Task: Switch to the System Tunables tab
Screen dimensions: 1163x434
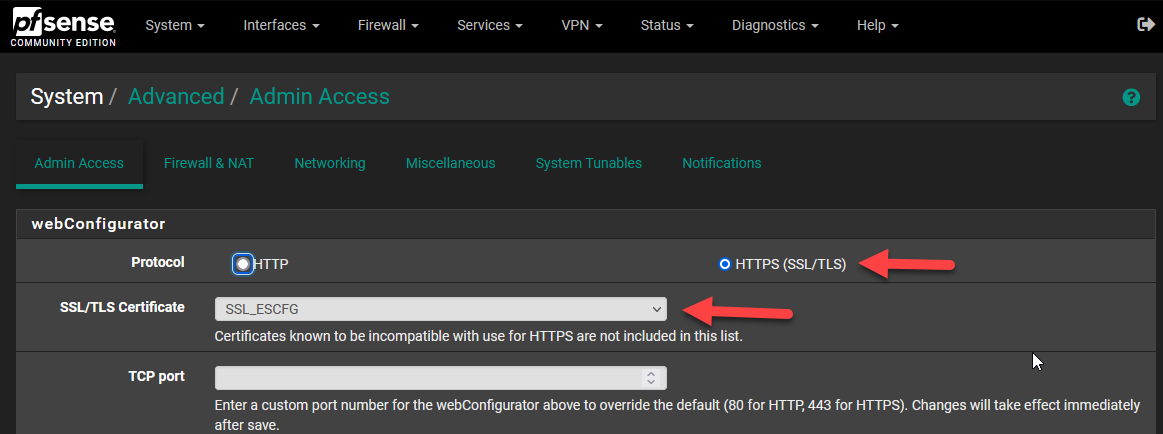Action: tap(589, 163)
